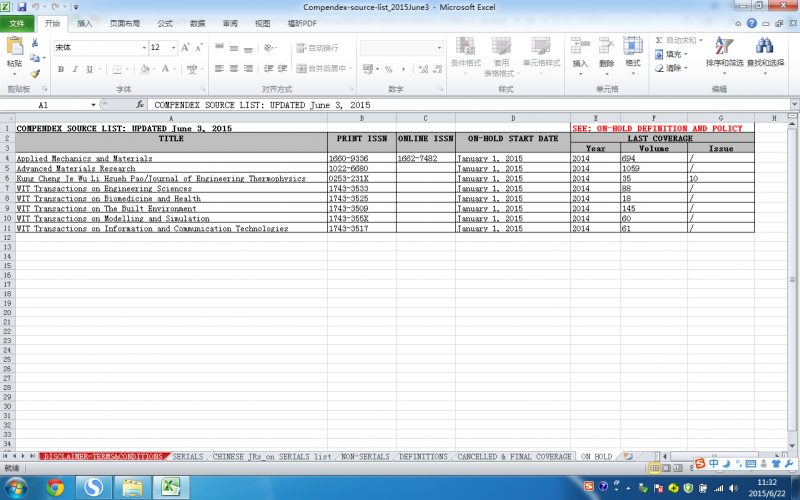Click the comma style icon
Viewport: 800px width, 500px height.
tap(403, 69)
